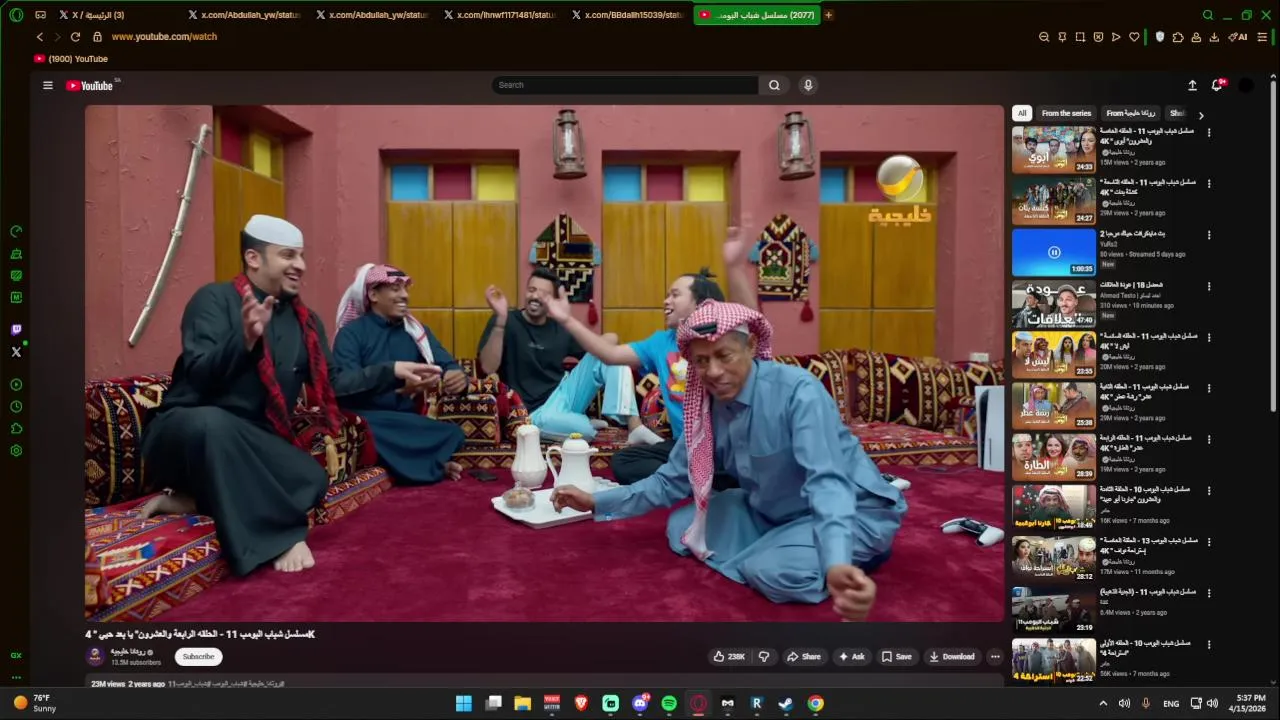
Task: Switch to the x.com/ihnwf1171481 tab
Action: 500,15
